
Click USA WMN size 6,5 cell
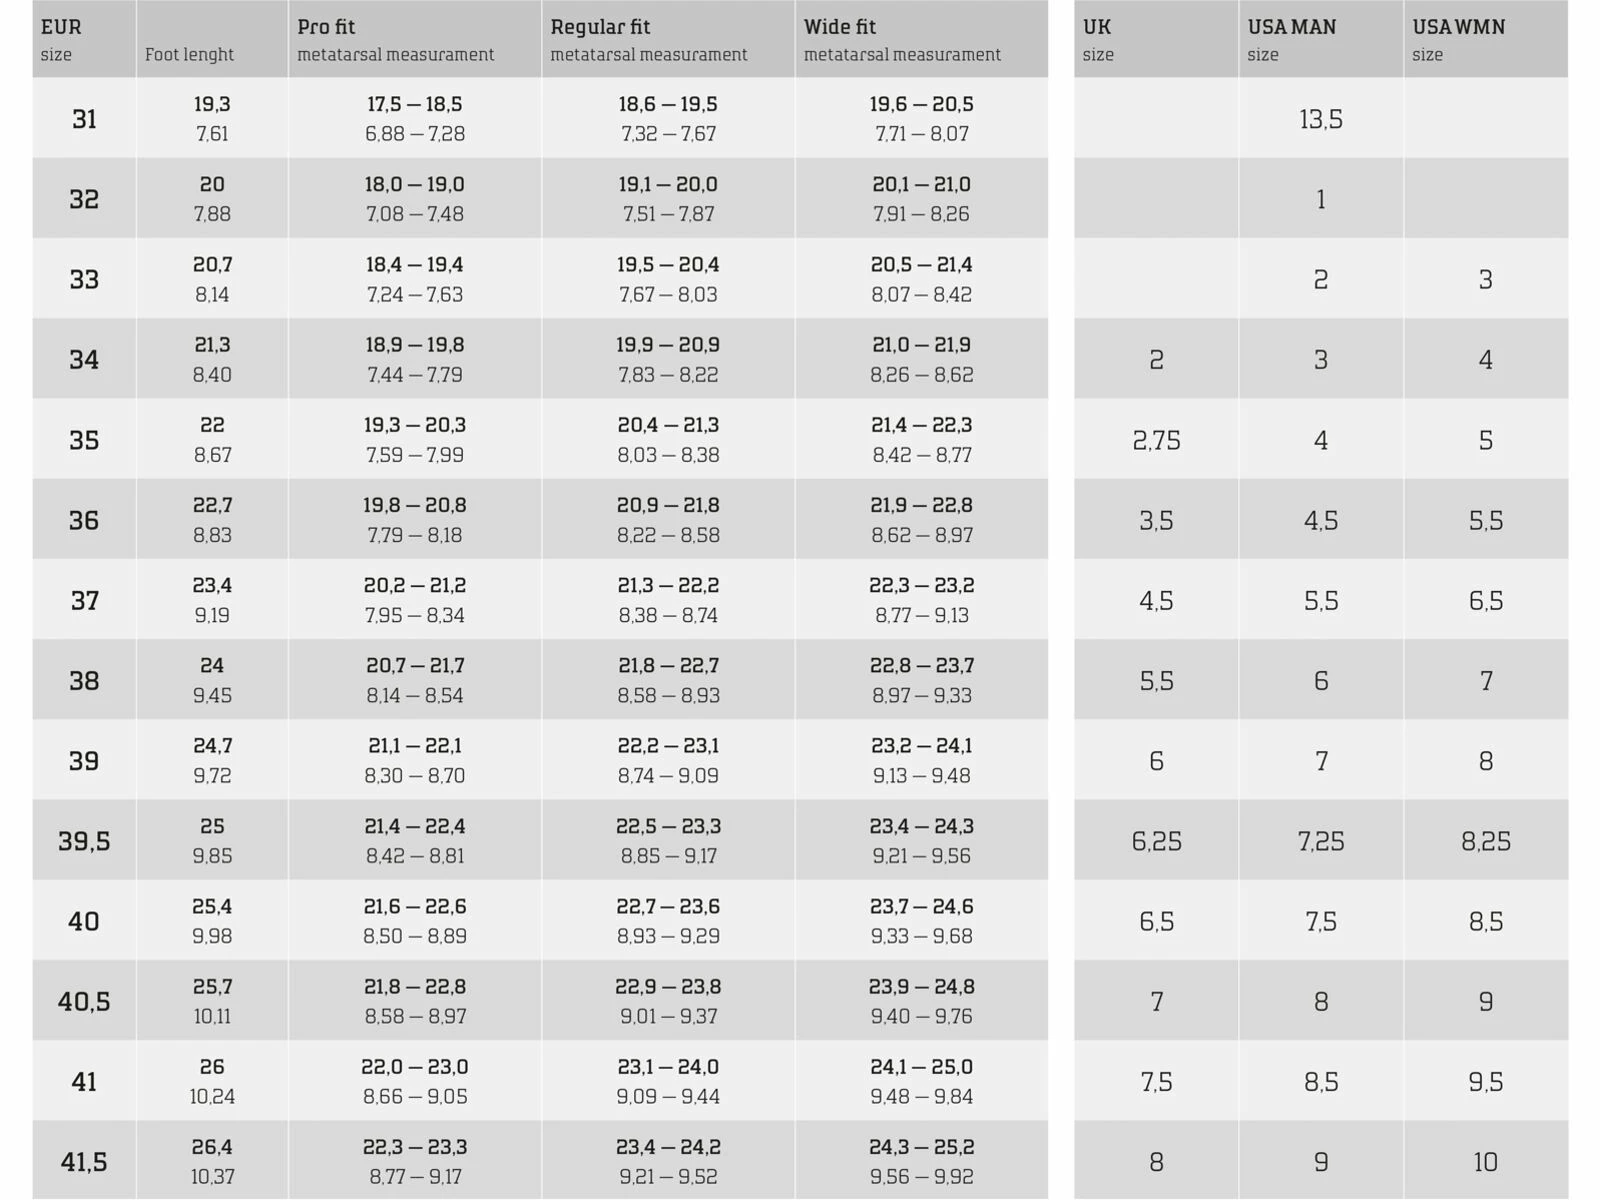1485,600
